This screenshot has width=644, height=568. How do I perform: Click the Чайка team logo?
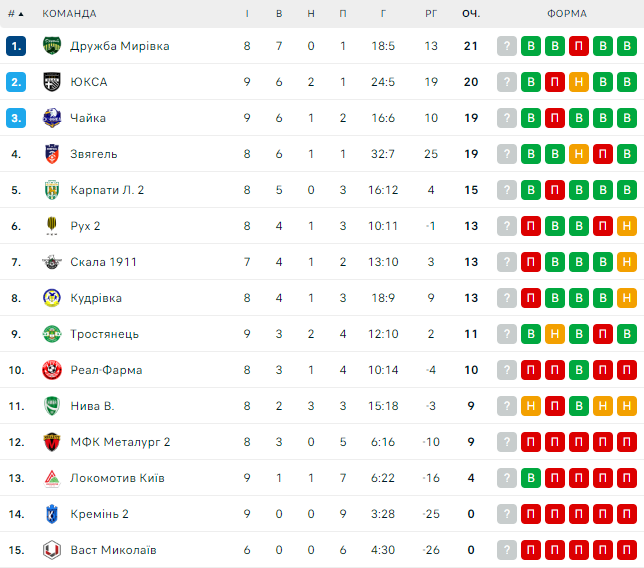pos(52,118)
